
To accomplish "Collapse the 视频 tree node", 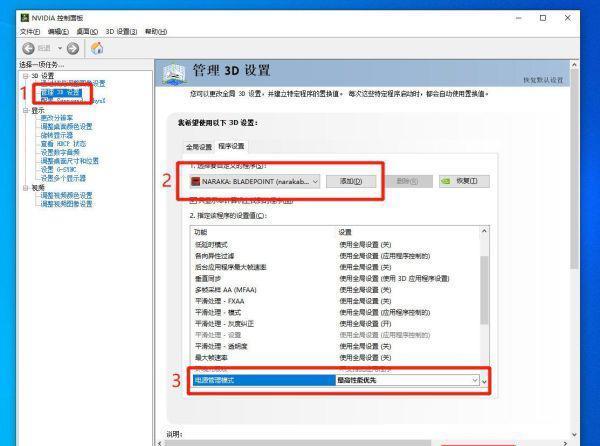I will [x=26, y=188].
